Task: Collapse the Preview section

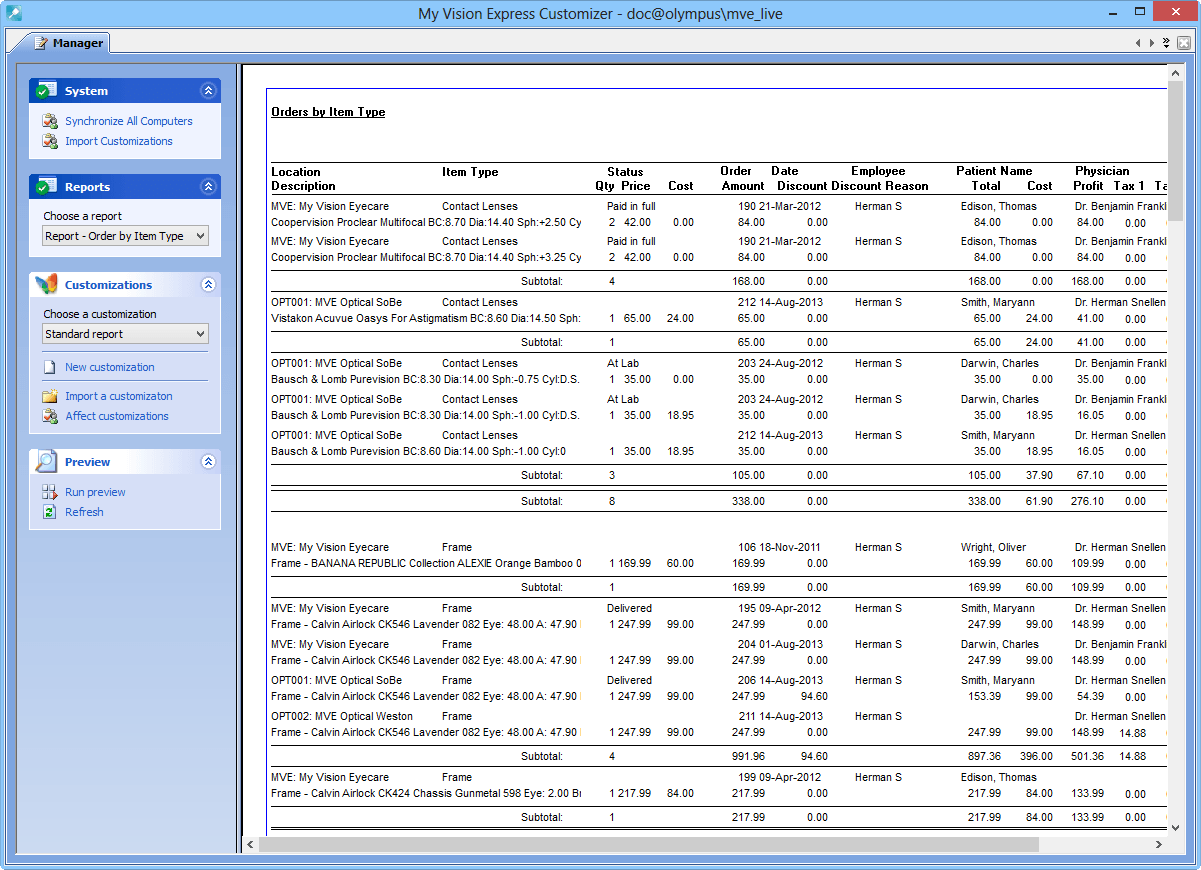Action: (x=208, y=461)
